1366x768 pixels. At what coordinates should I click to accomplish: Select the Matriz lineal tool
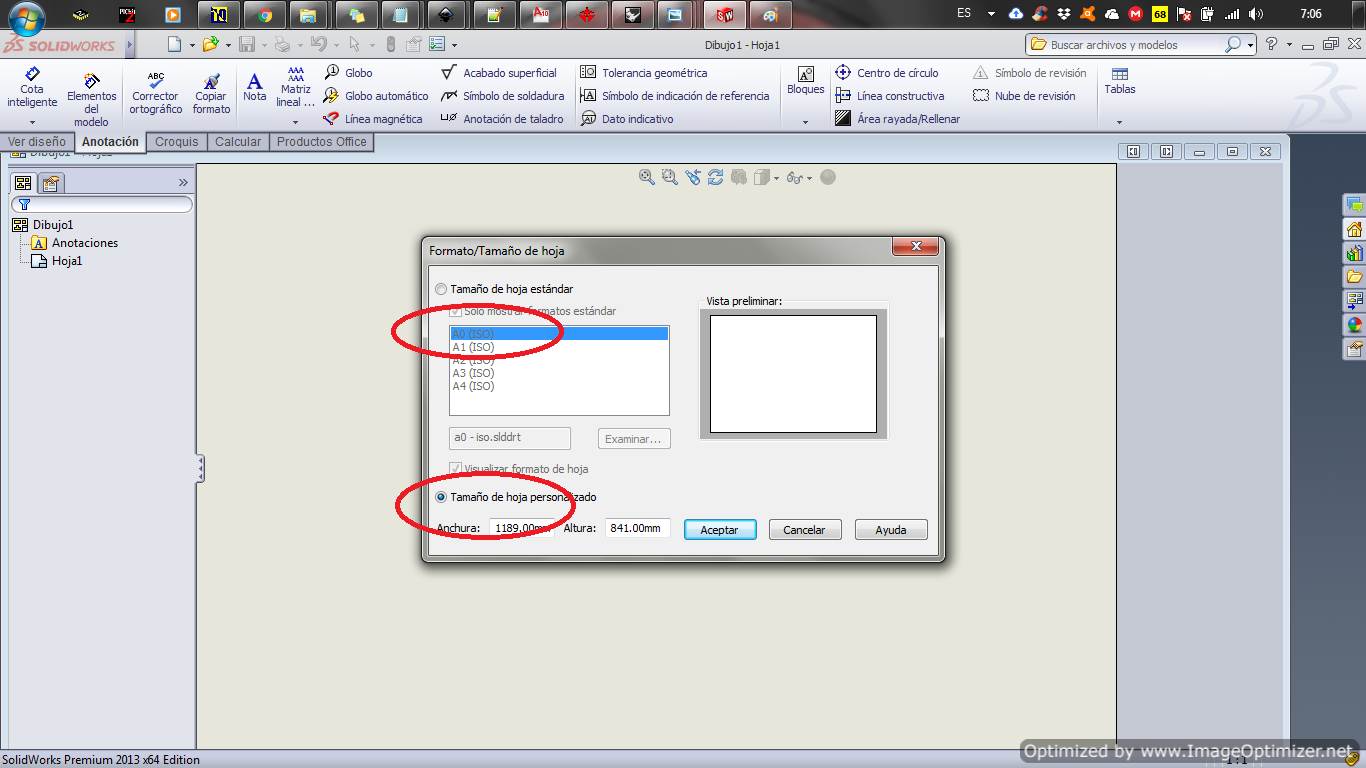pyautogui.click(x=295, y=87)
